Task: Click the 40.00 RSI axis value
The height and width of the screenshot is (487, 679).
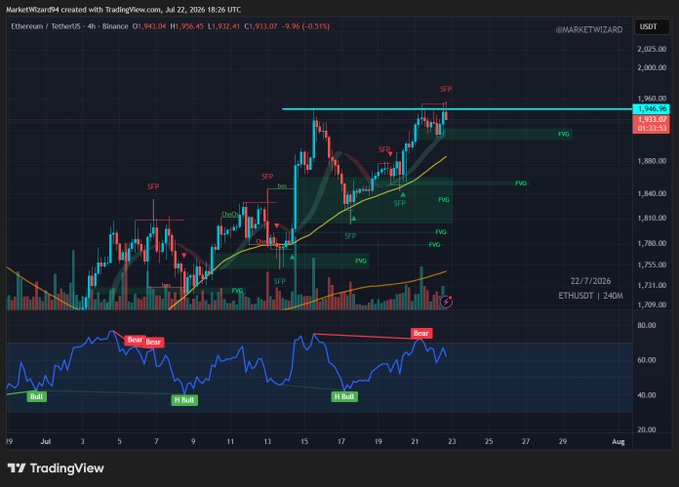Action: pos(647,395)
